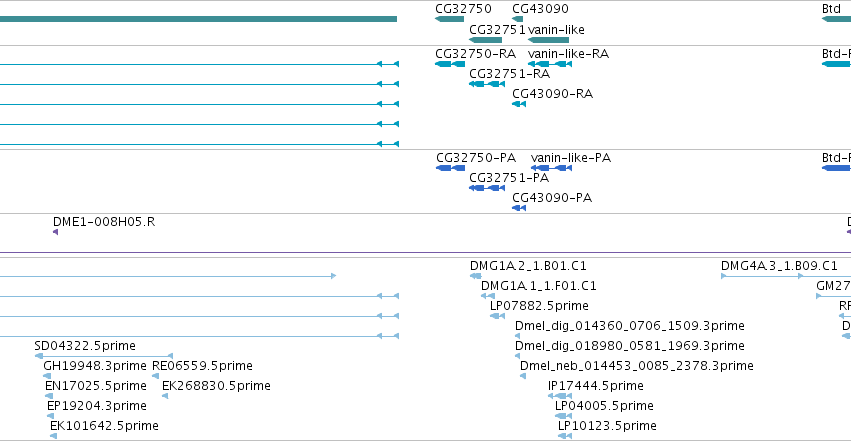Click the SD04322.5prime EST feature line
The image size is (851, 441).
(104, 356)
